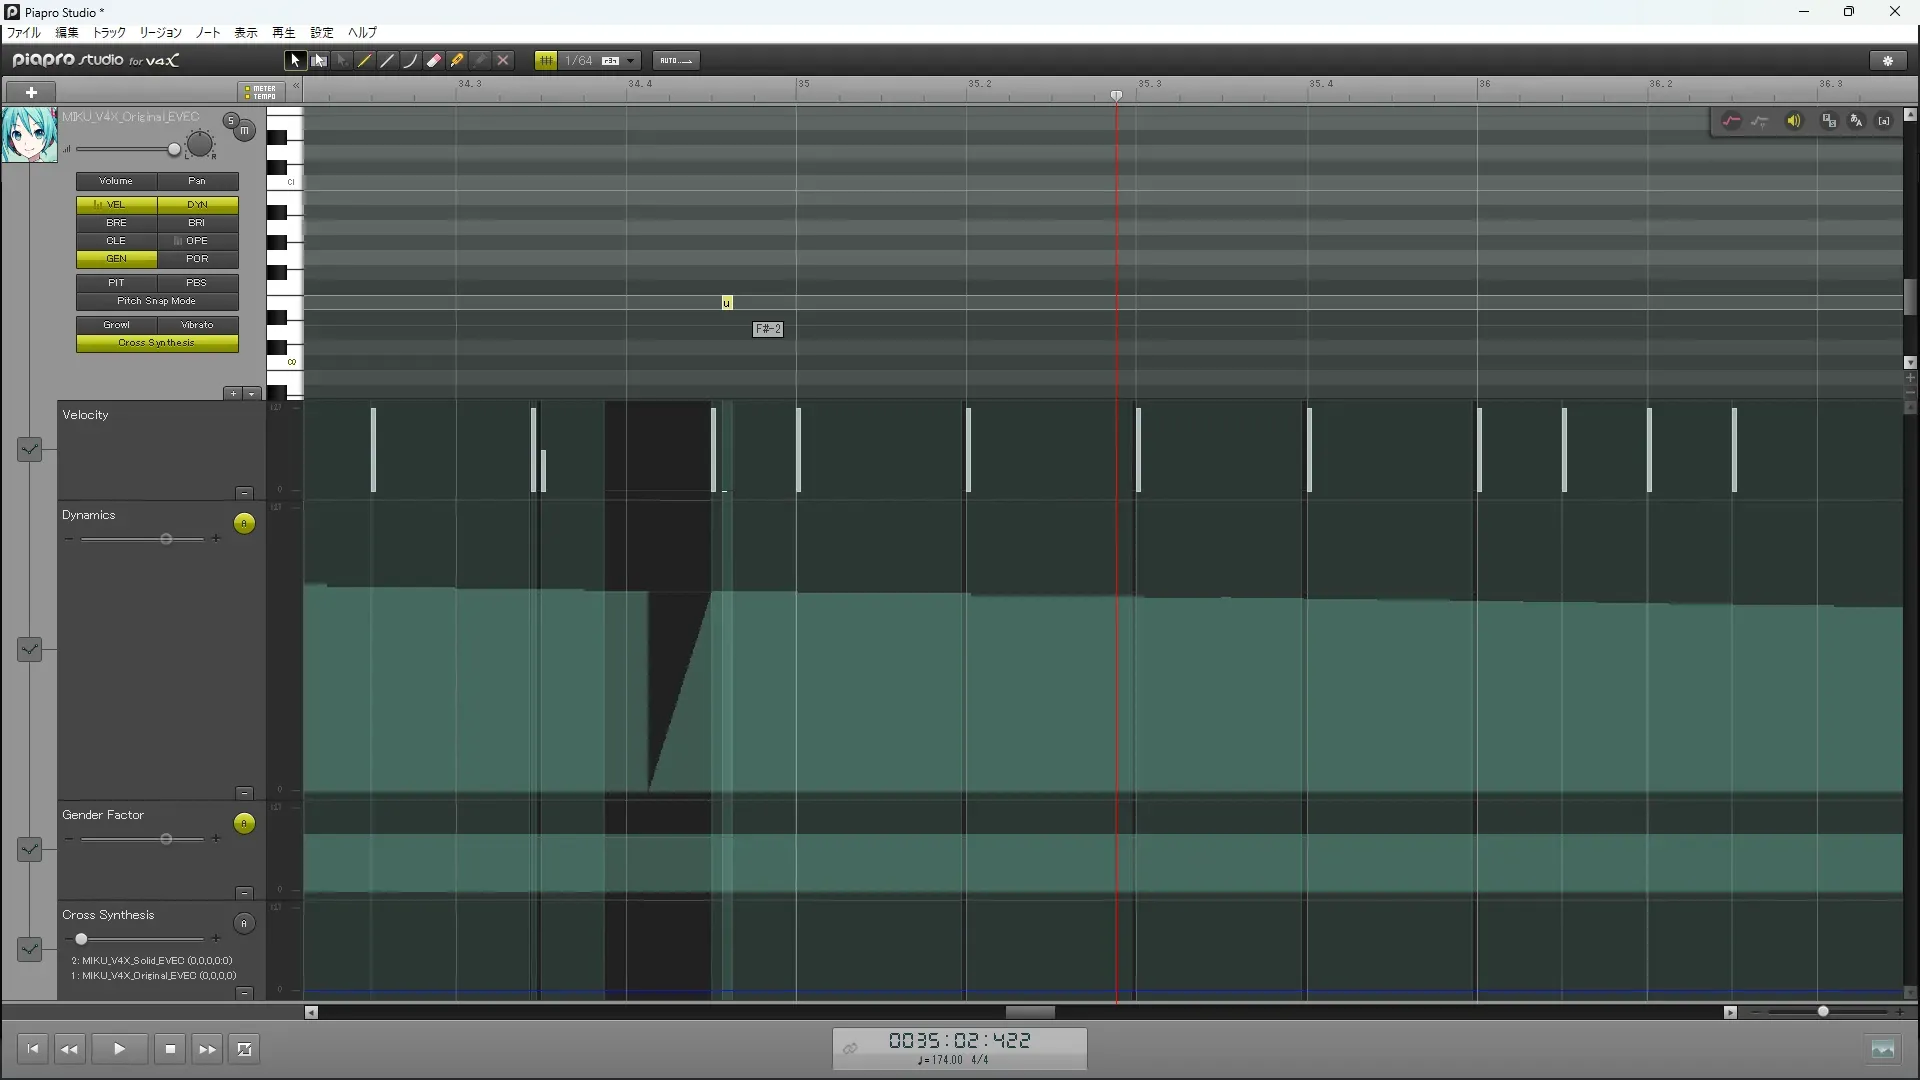This screenshot has width=1920, height=1080.
Task: Click the Dynamics lane slider knob
Action: pyautogui.click(x=167, y=539)
